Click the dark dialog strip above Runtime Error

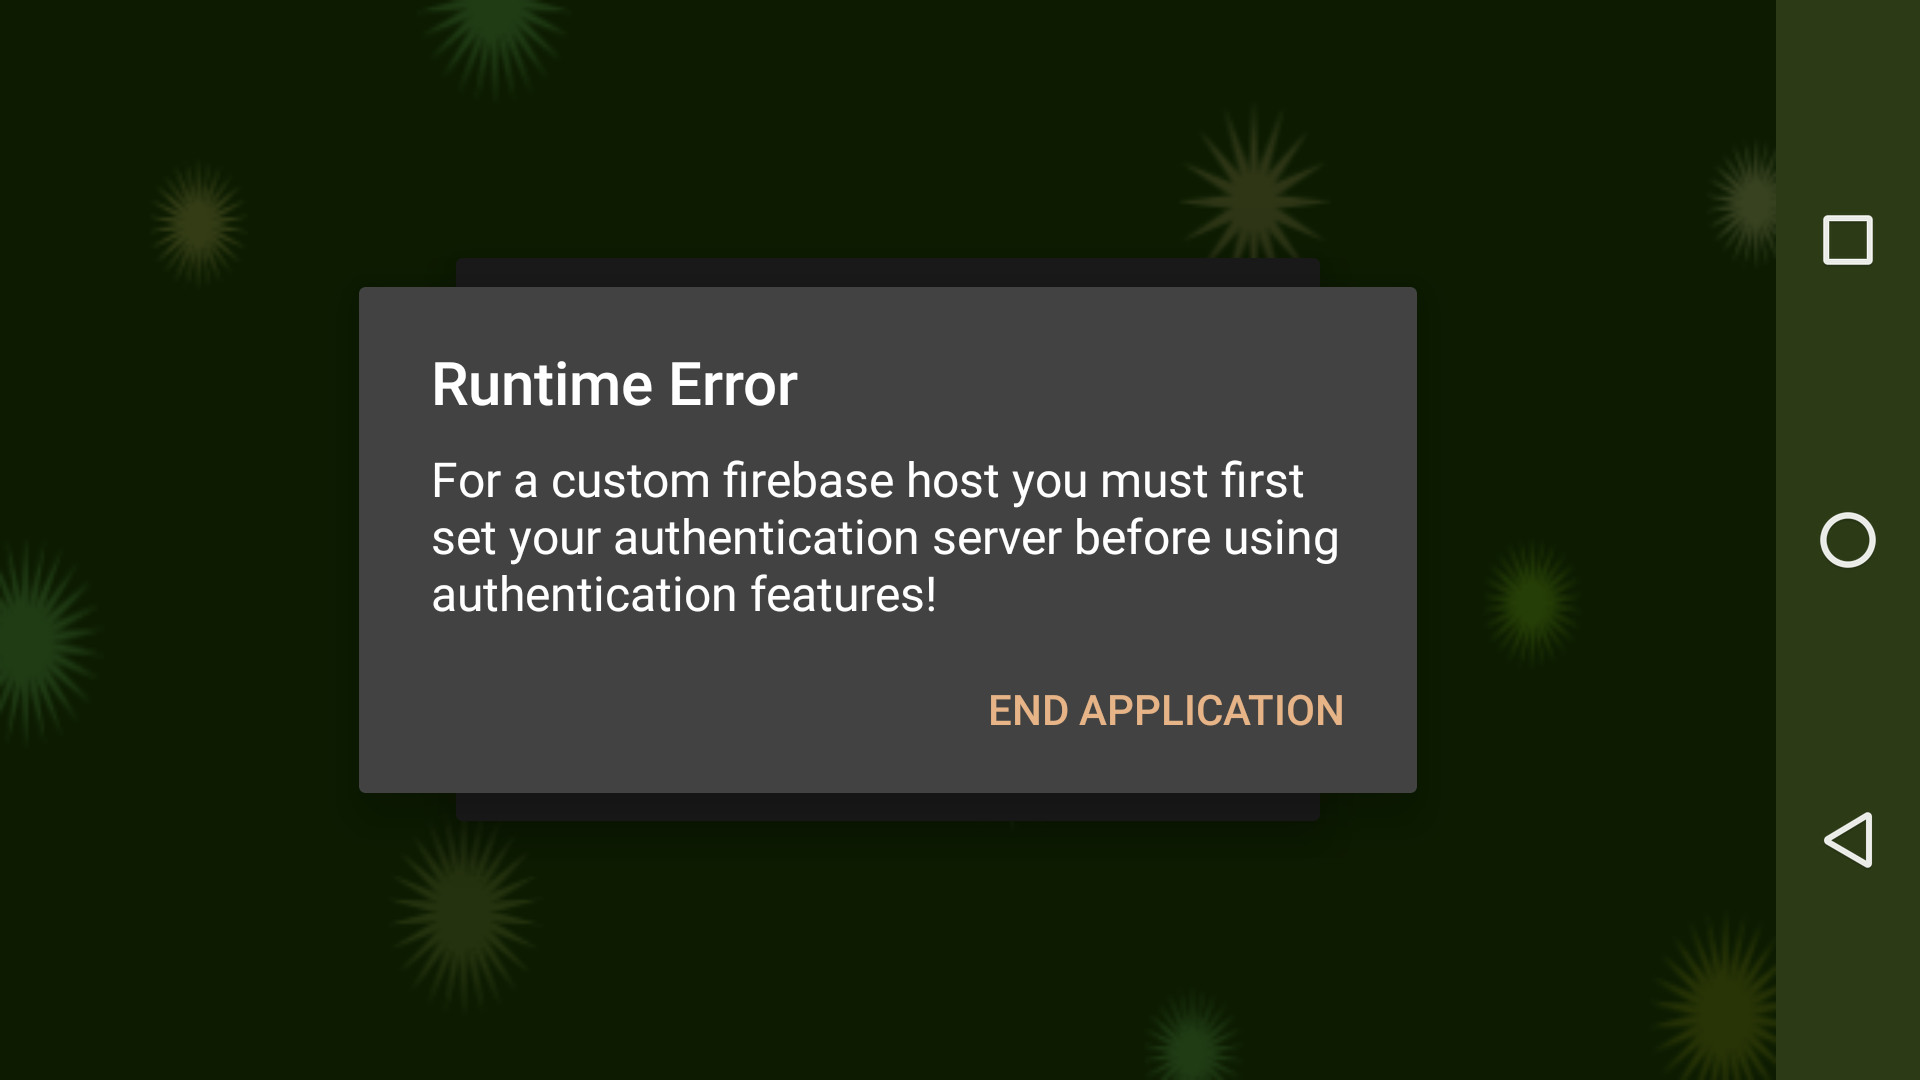pos(888,273)
